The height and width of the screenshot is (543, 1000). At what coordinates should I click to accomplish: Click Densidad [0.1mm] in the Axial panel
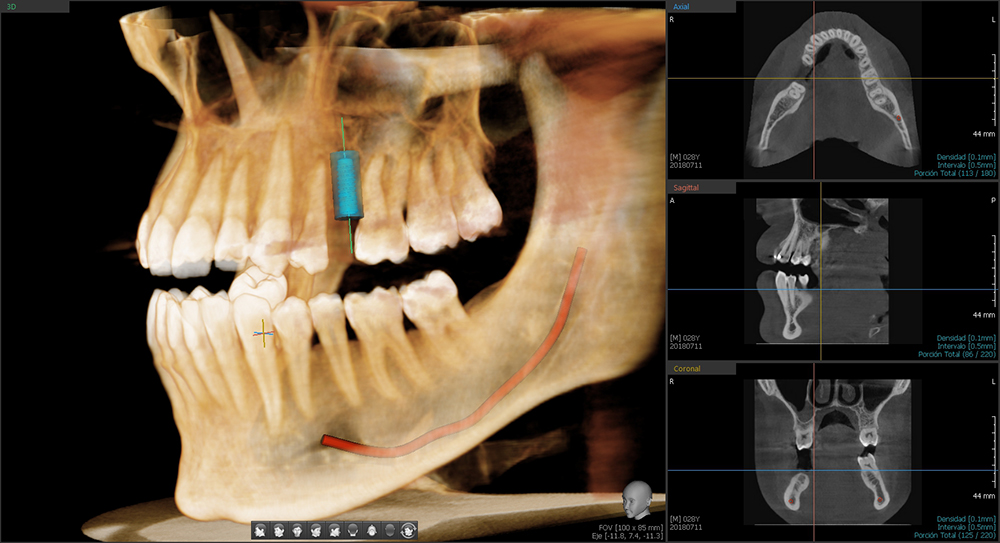(963, 157)
